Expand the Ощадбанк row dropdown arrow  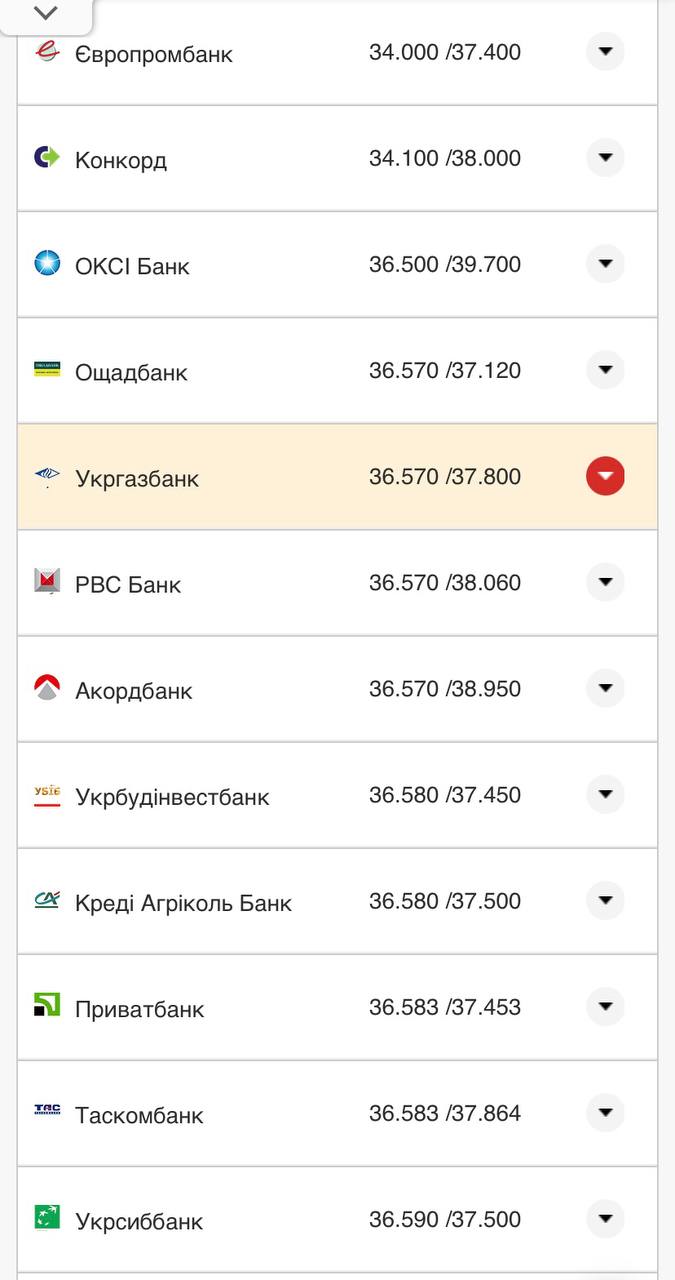[x=605, y=370]
